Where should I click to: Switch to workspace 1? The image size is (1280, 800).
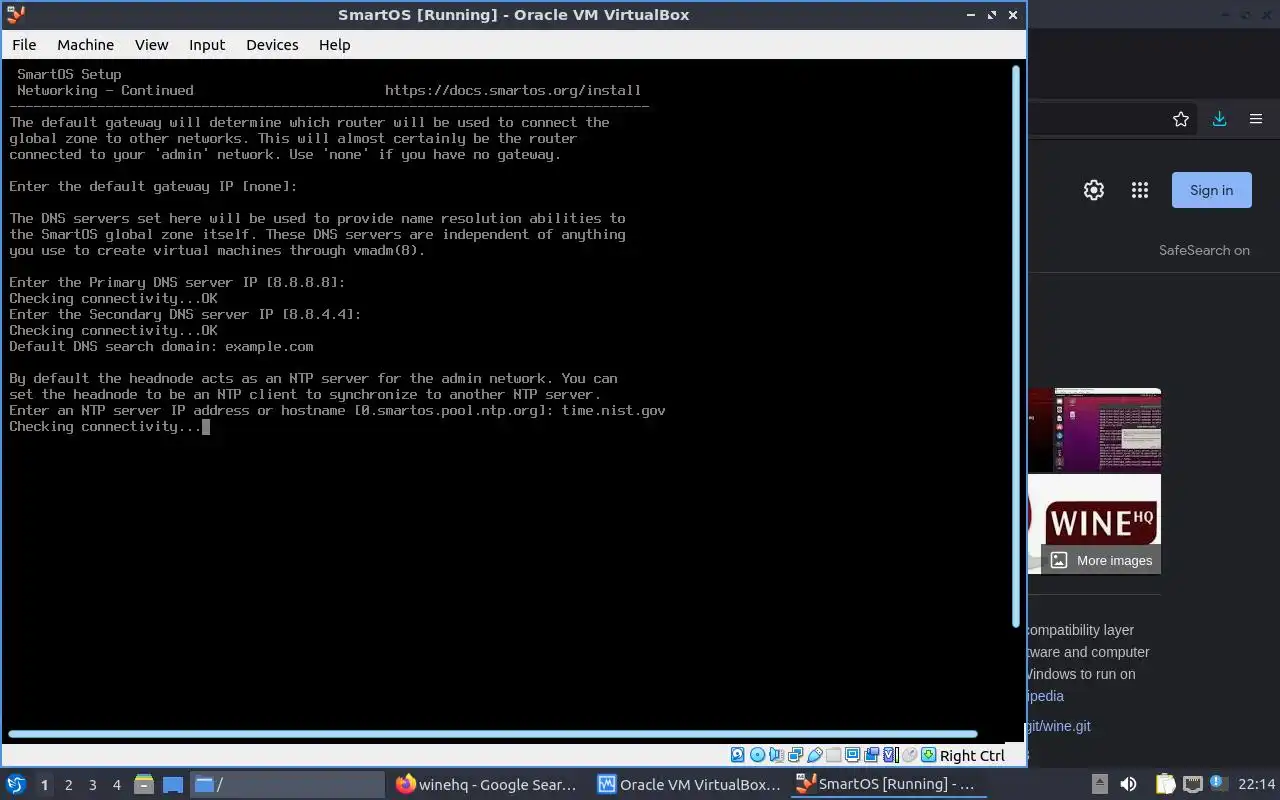coord(44,785)
